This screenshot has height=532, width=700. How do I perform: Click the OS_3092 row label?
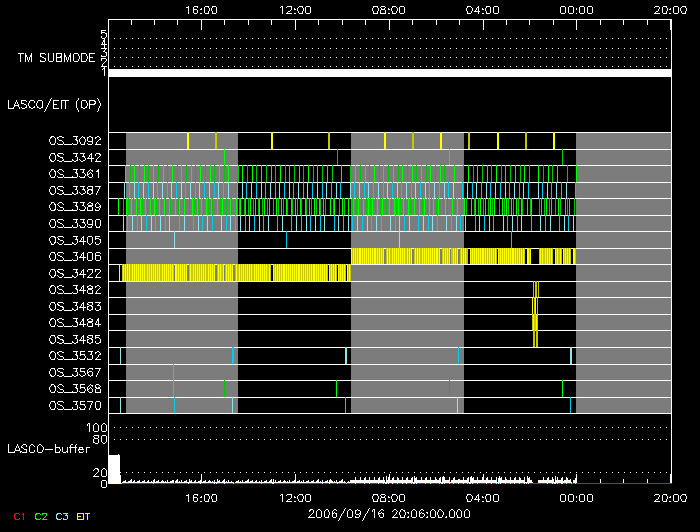click(x=74, y=141)
